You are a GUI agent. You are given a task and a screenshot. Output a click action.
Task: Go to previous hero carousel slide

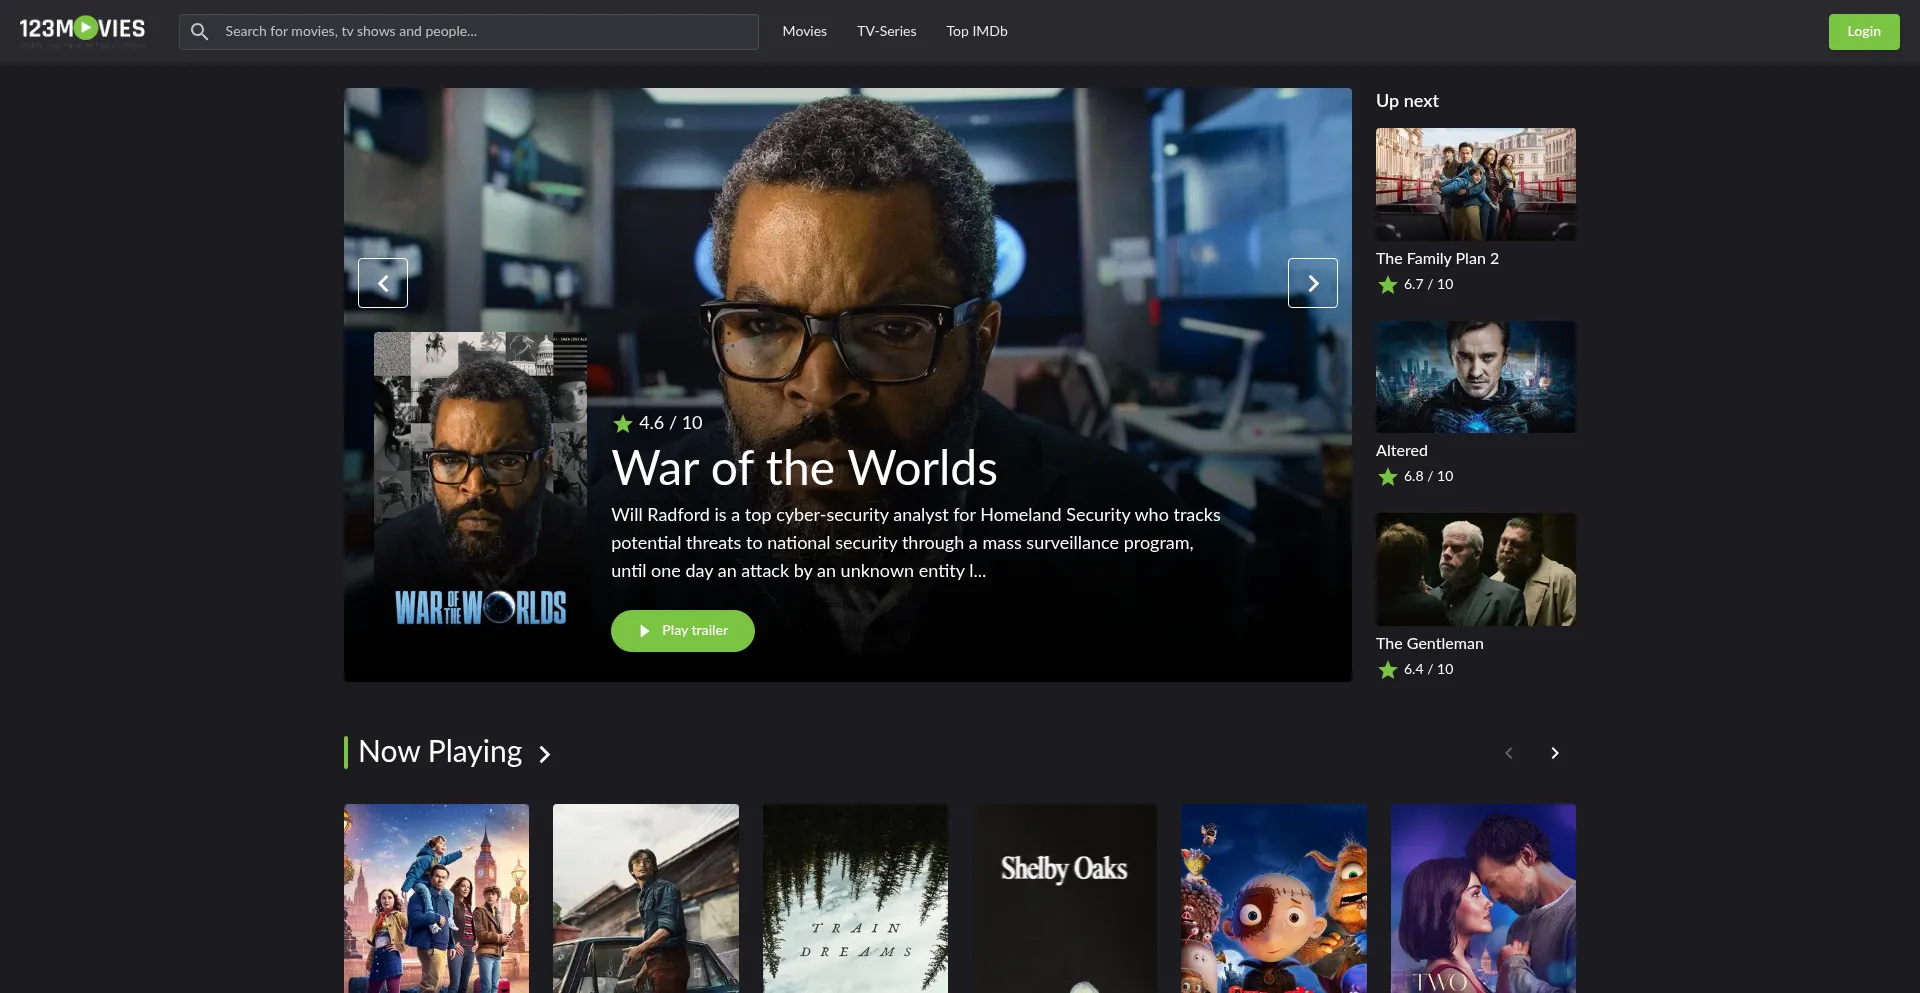pos(383,283)
